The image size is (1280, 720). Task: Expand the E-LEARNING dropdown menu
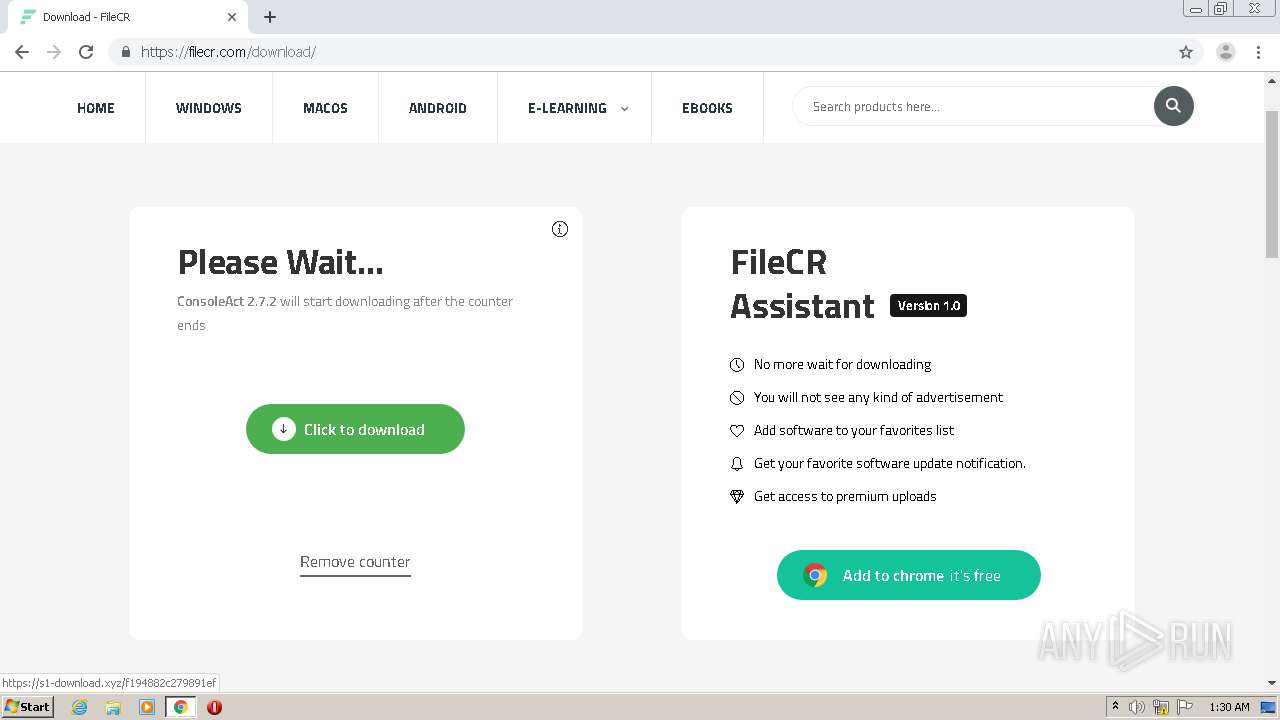(x=578, y=108)
